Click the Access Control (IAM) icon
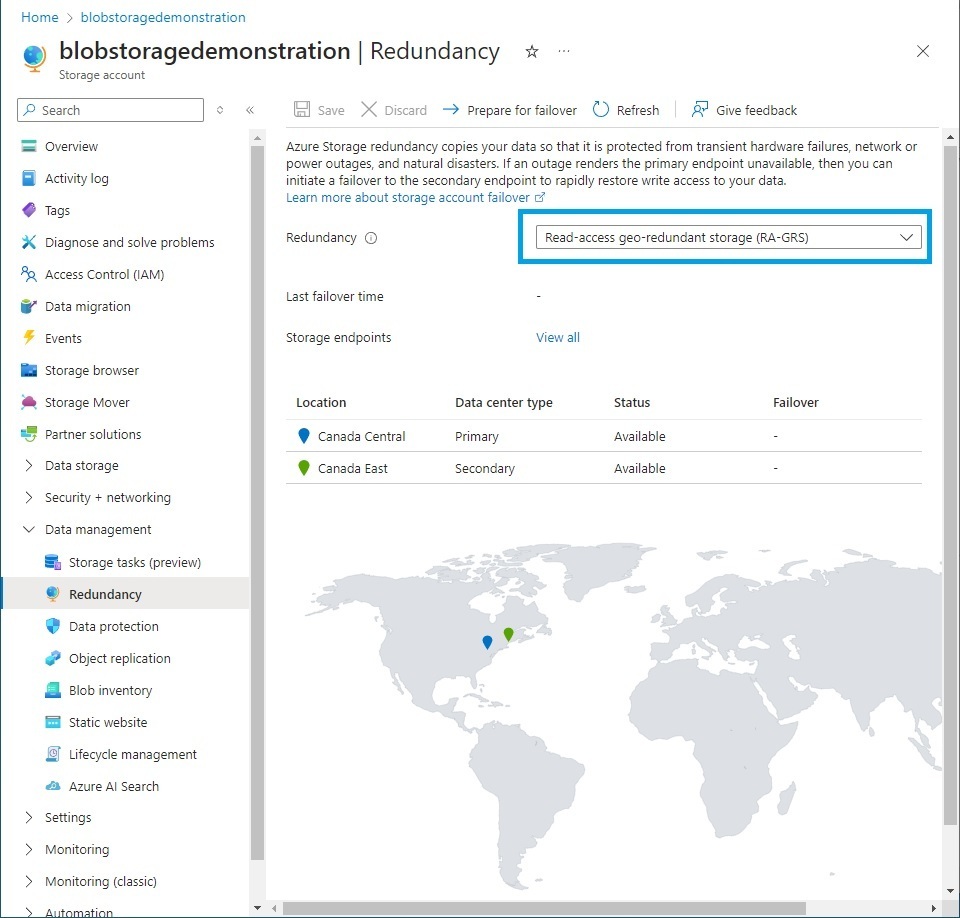 [x=29, y=274]
